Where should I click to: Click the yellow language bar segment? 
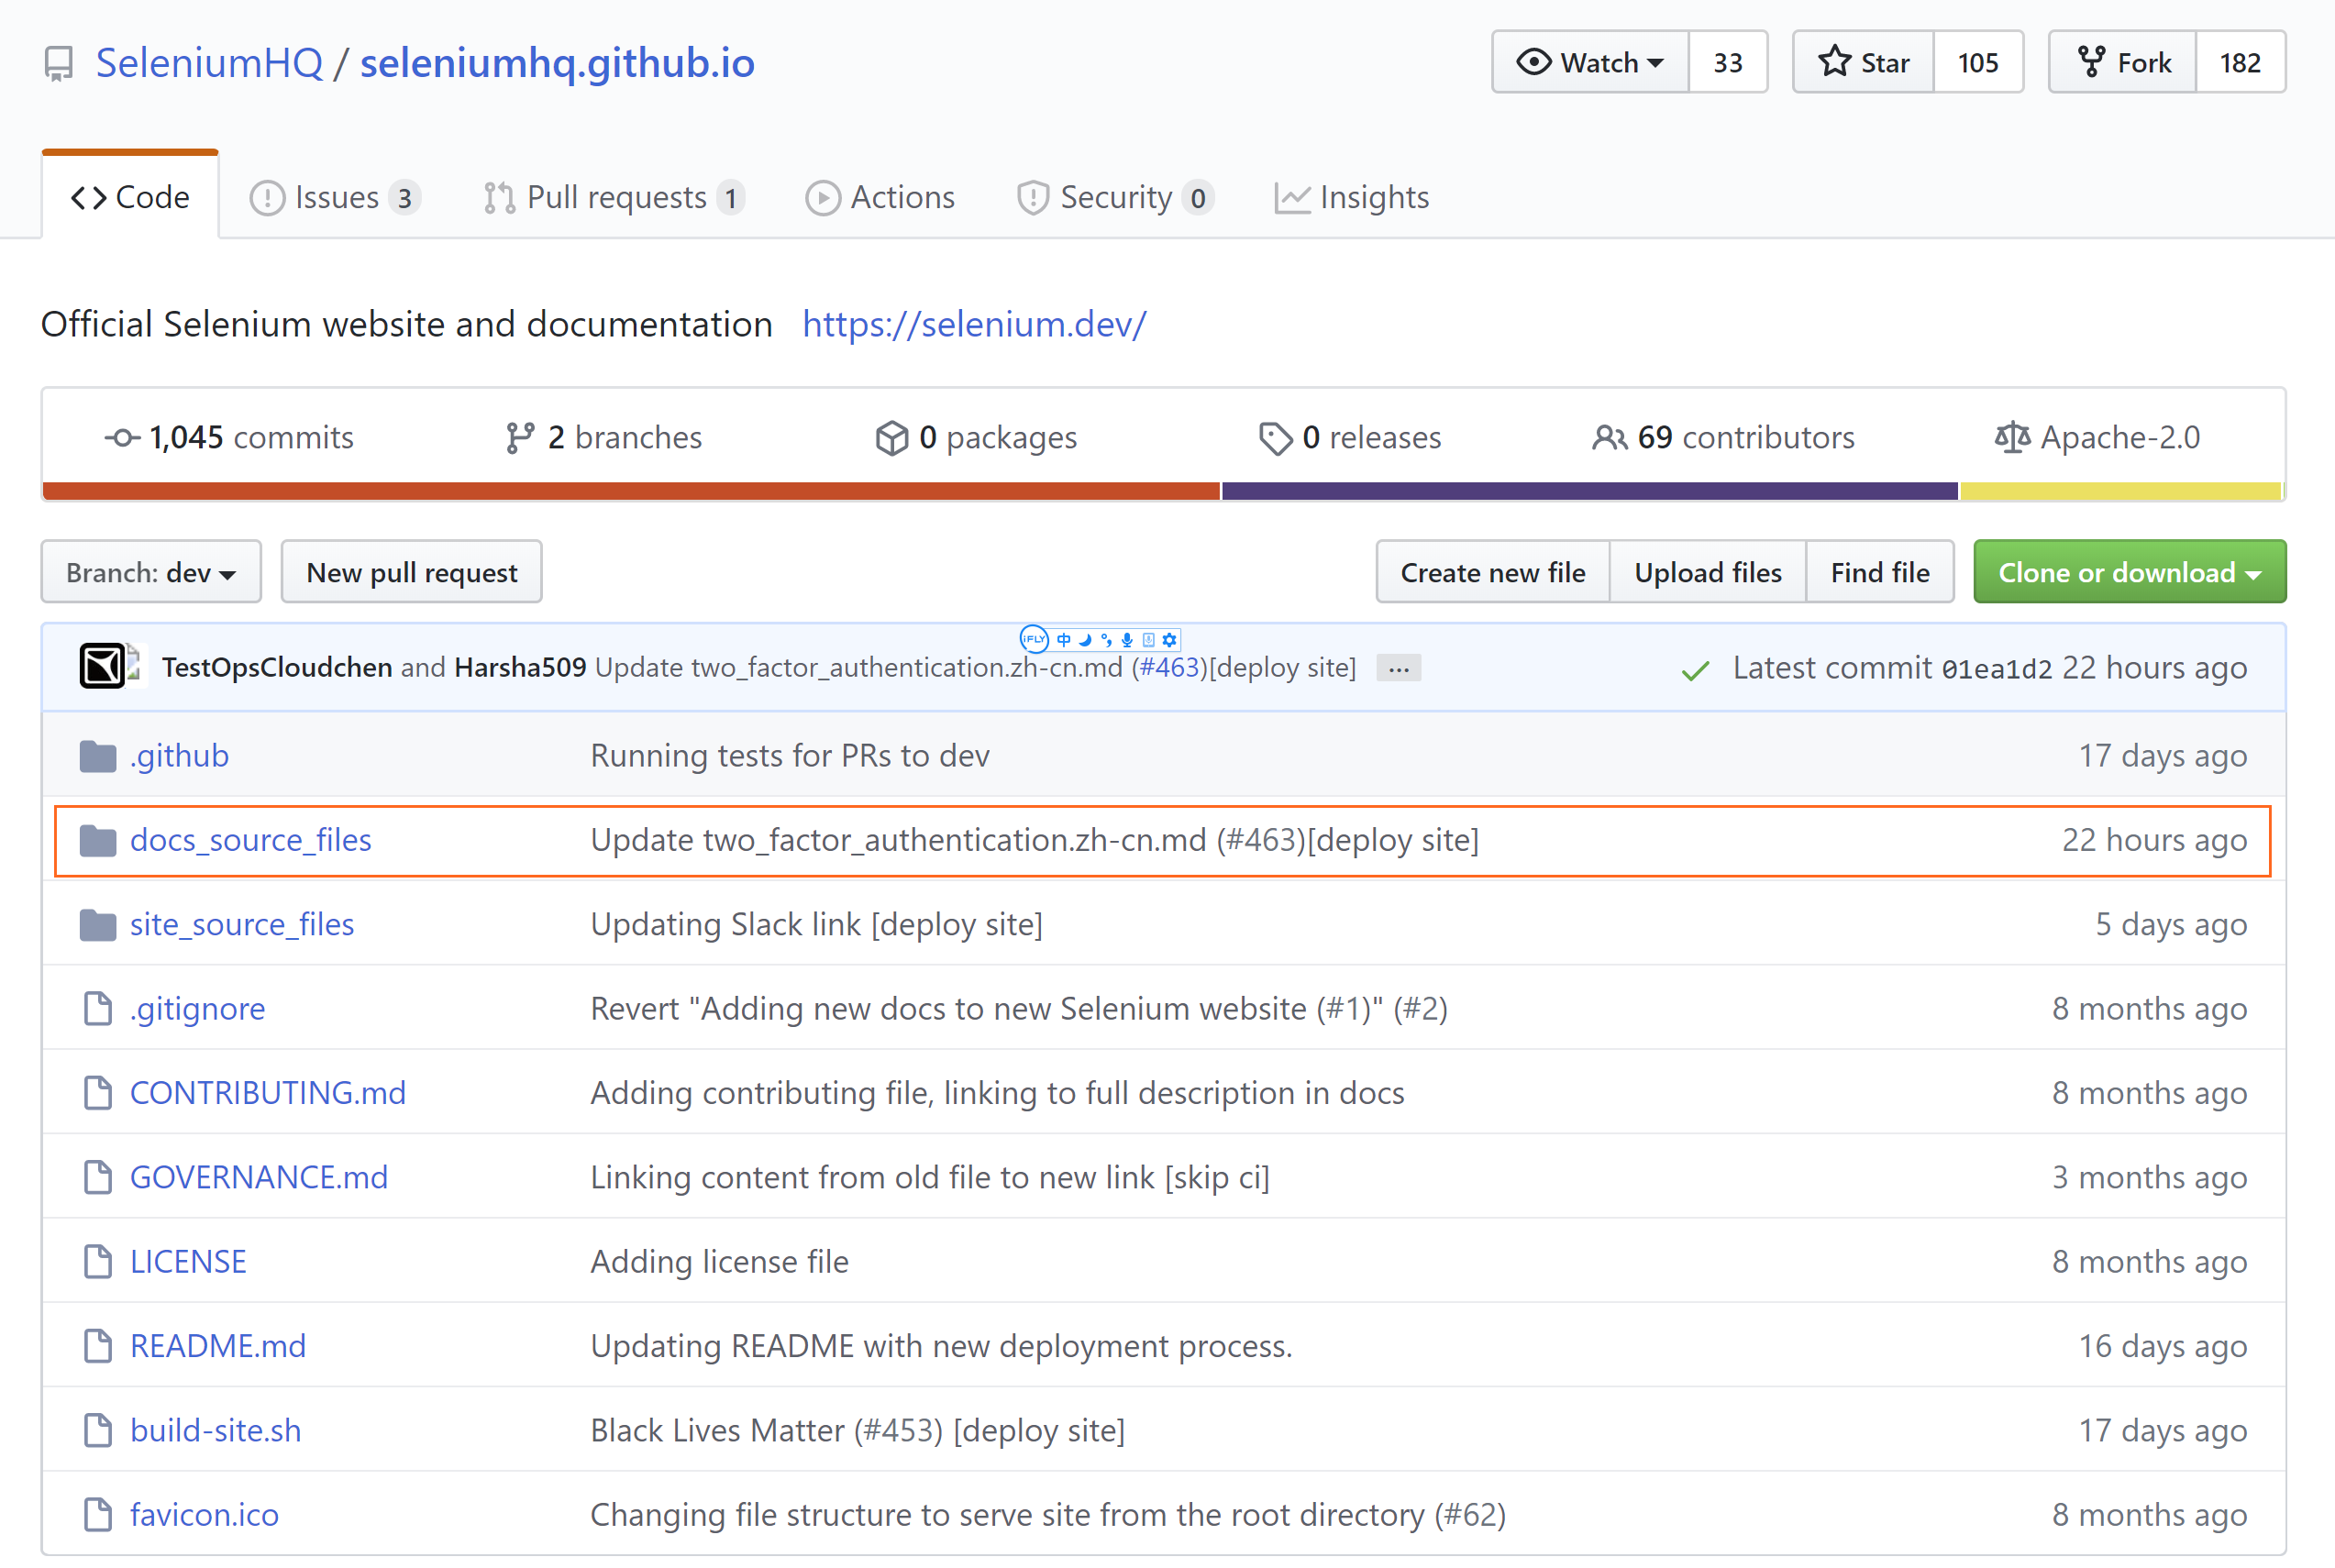2120,491
